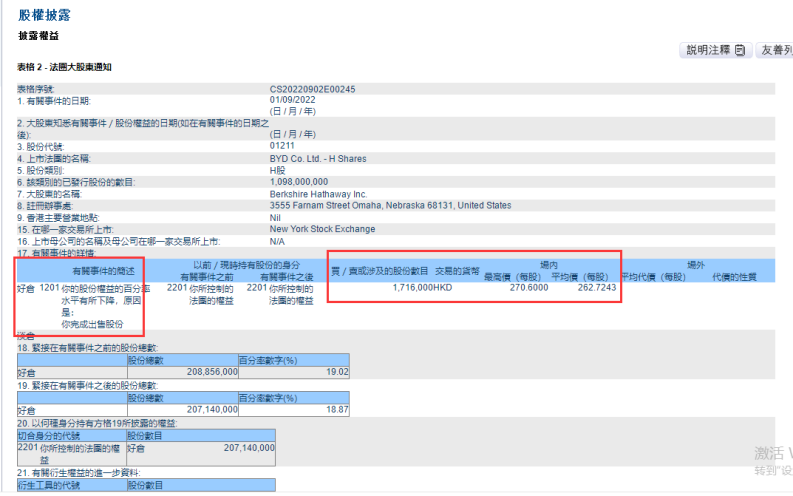
Task: Select 切合身分的代號 table header
Action: coord(49,435)
